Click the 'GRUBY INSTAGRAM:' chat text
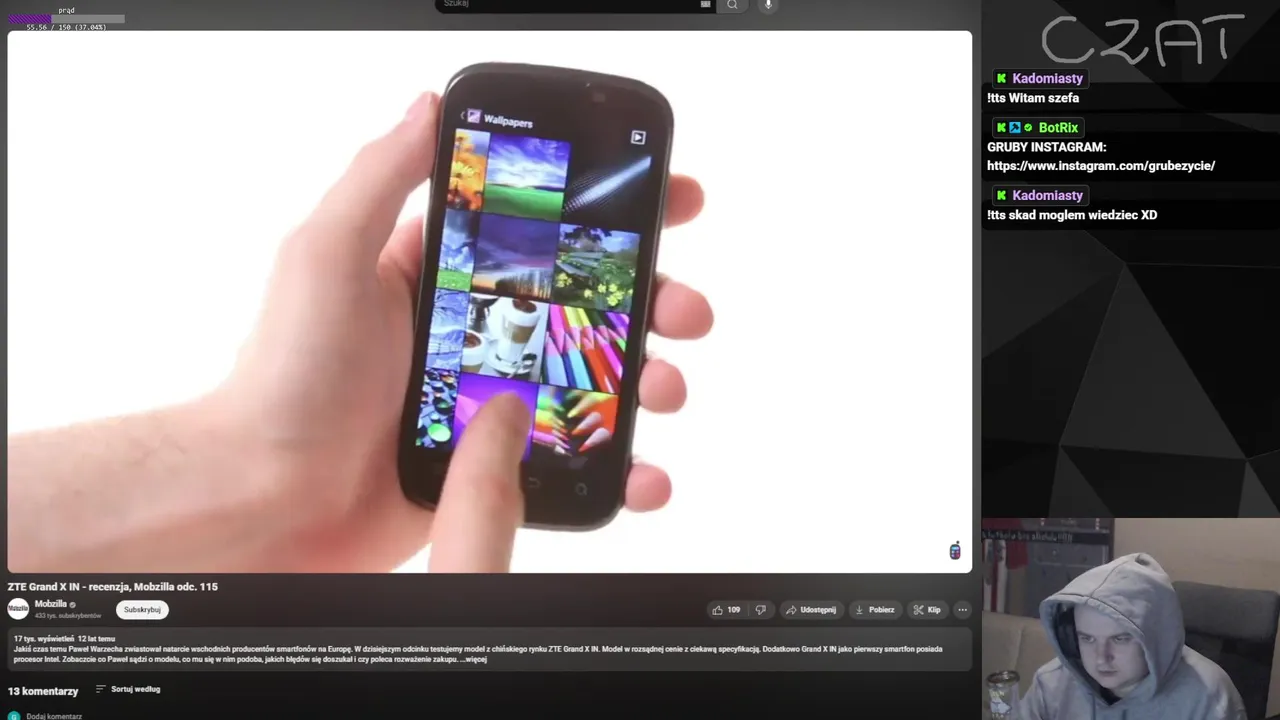The height and width of the screenshot is (720, 1280). coord(1047,147)
